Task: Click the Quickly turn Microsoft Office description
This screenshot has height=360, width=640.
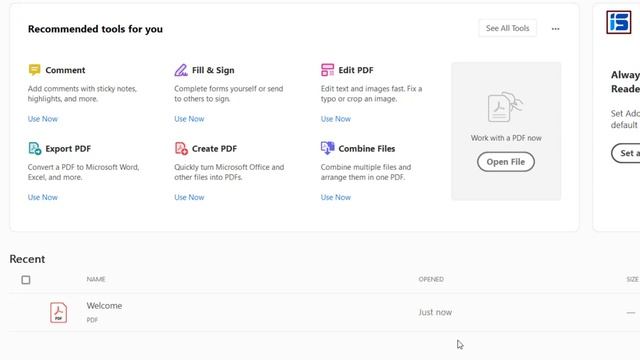Action: [229, 172]
